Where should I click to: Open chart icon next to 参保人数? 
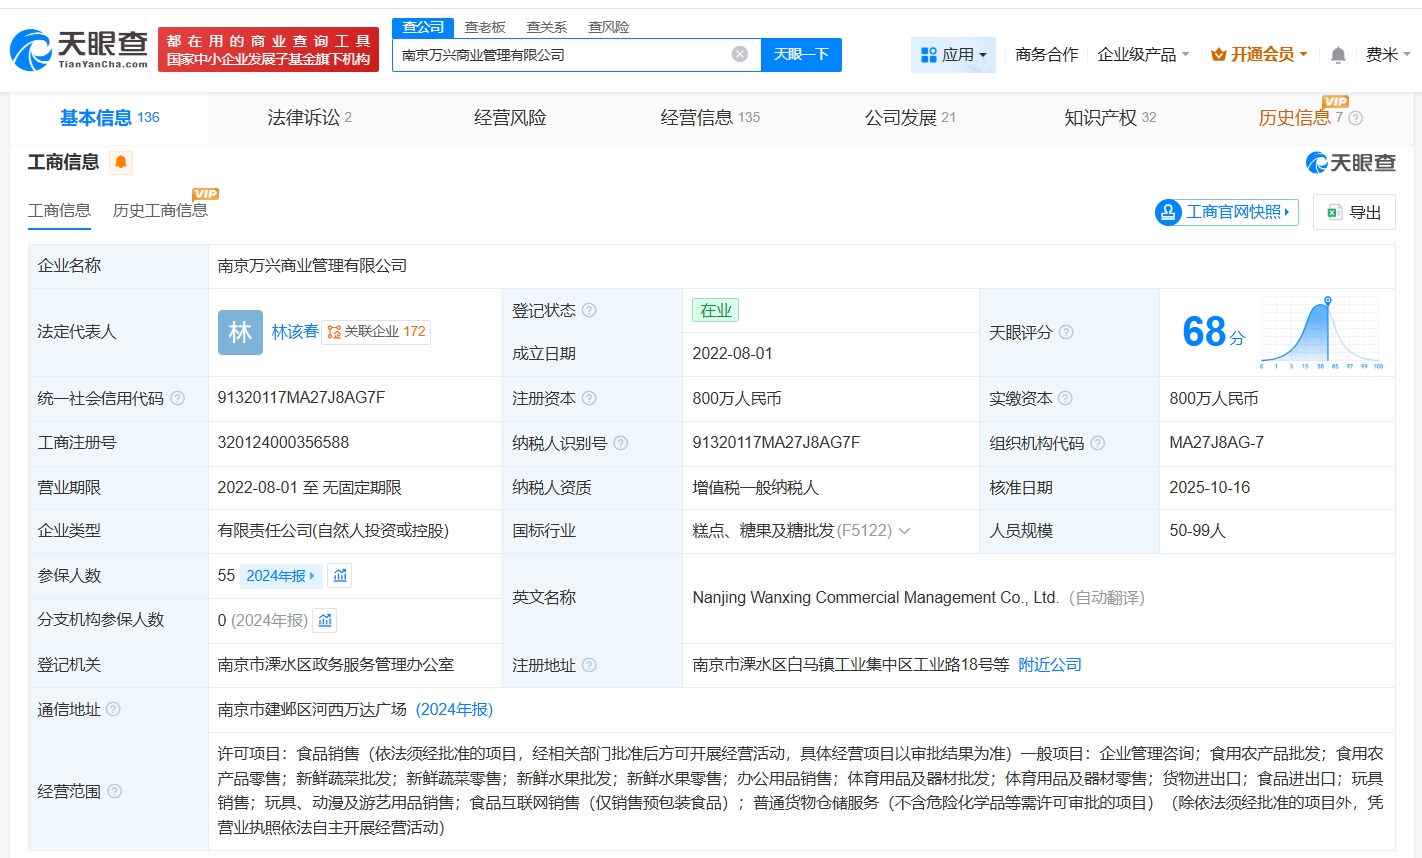point(340,576)
